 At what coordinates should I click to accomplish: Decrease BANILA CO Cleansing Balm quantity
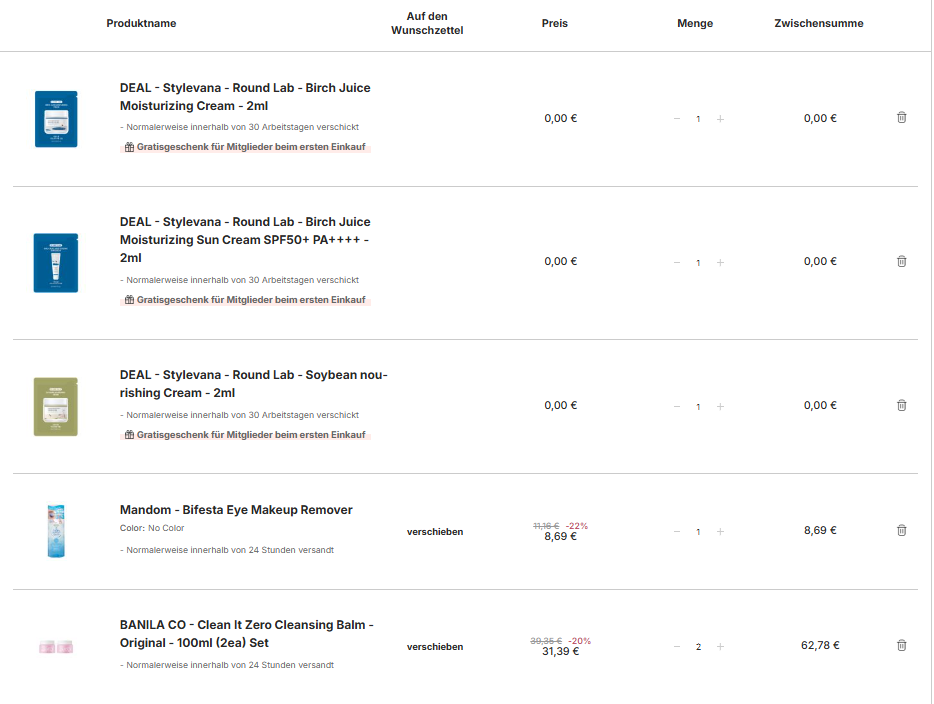(677, 646)
